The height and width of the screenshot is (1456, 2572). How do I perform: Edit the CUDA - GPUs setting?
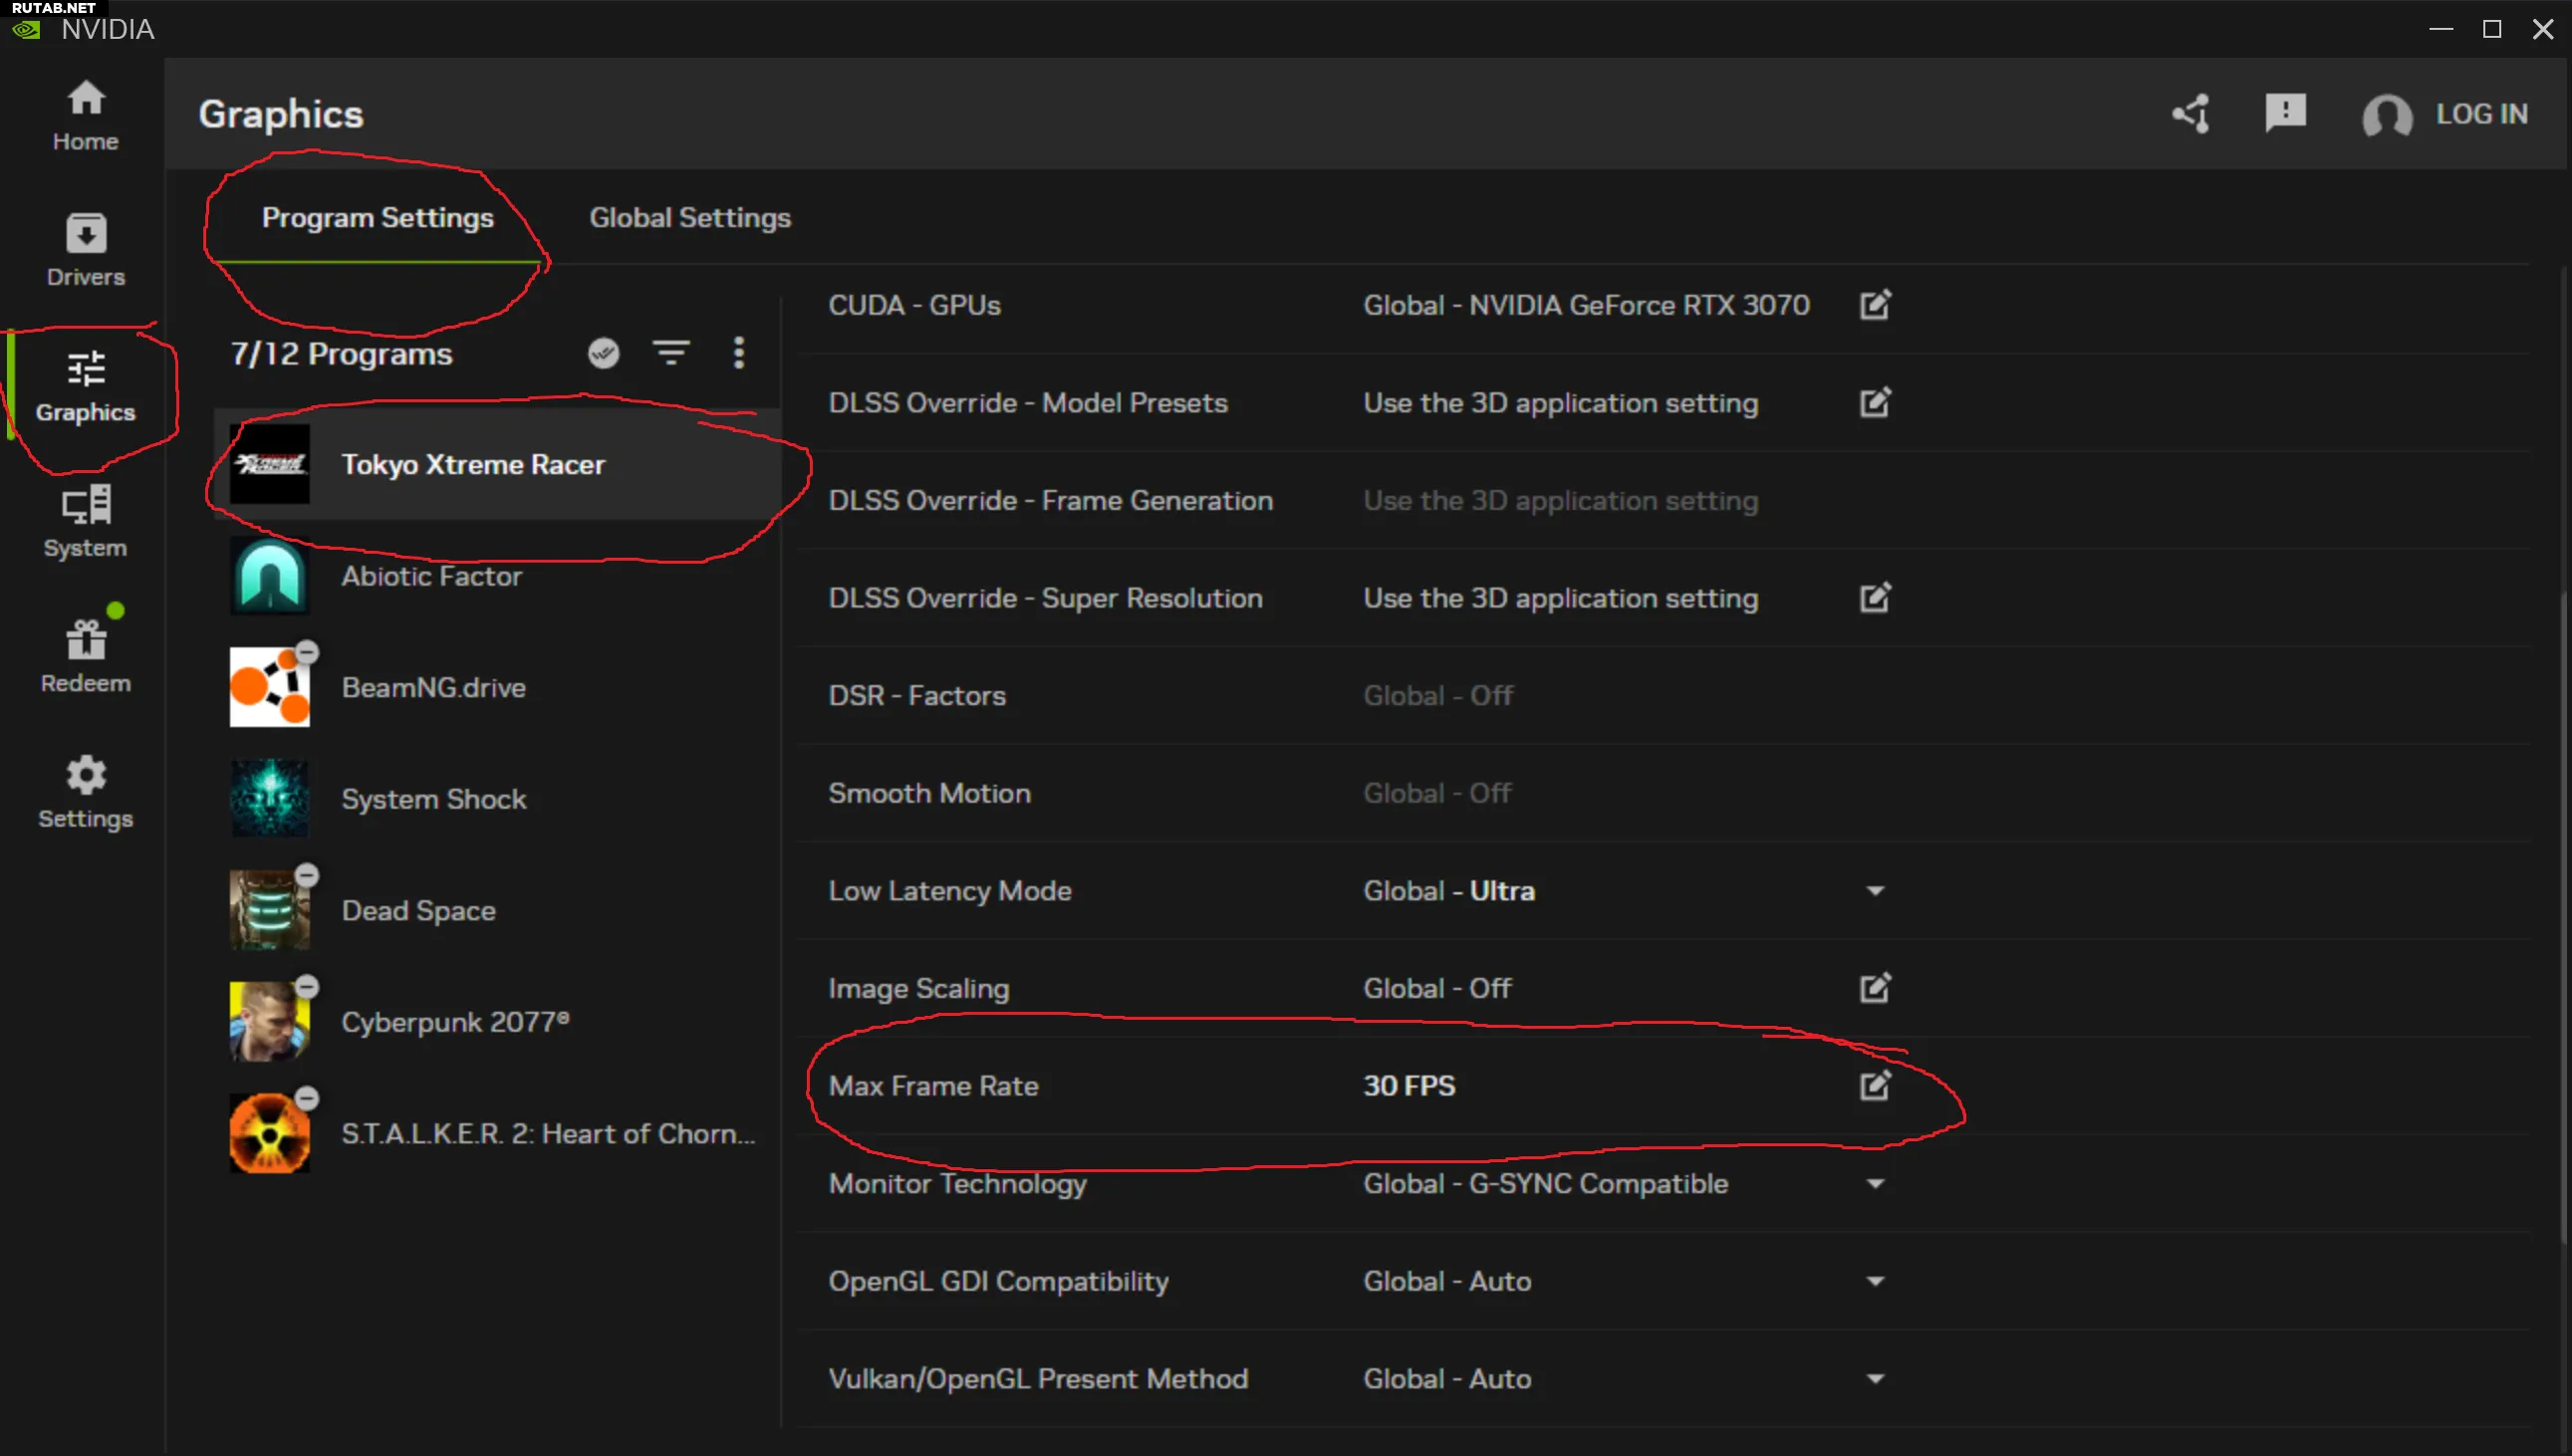pyautogui.click(x=1875, y=305)
